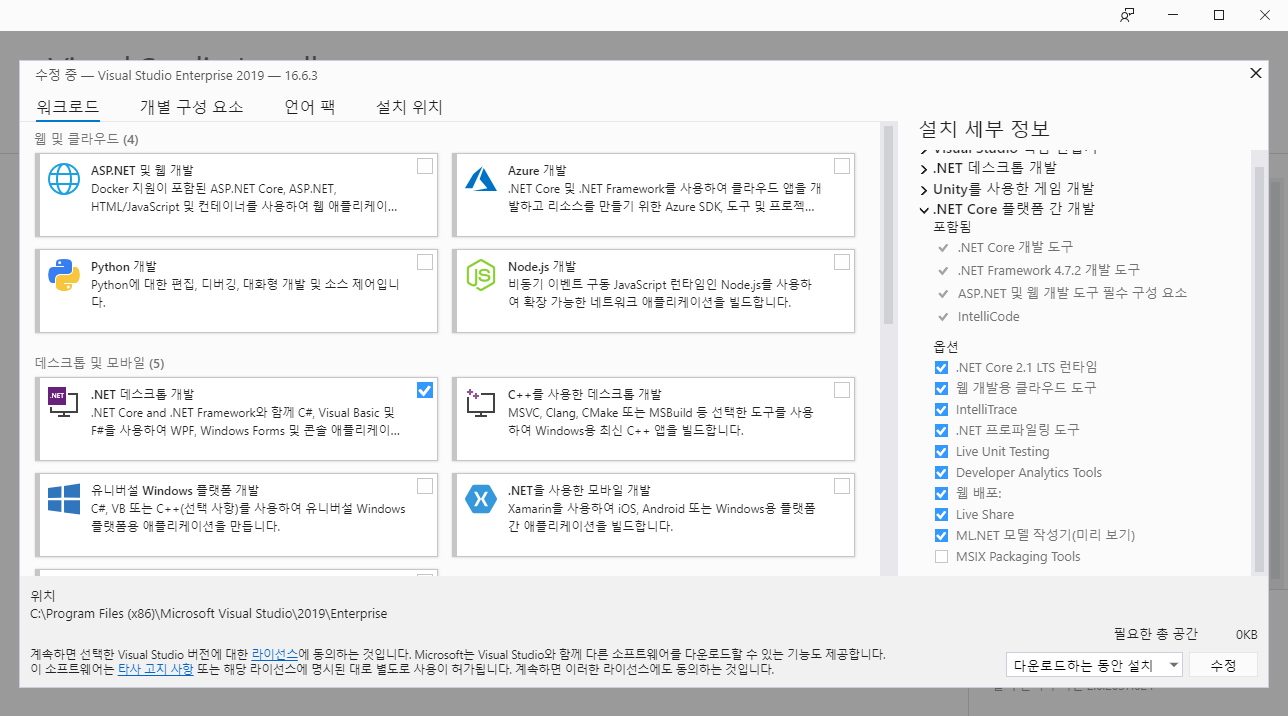Click the IntelliCode included item
The height and width of the screenshot is (716, 1288).
(988, 317)
